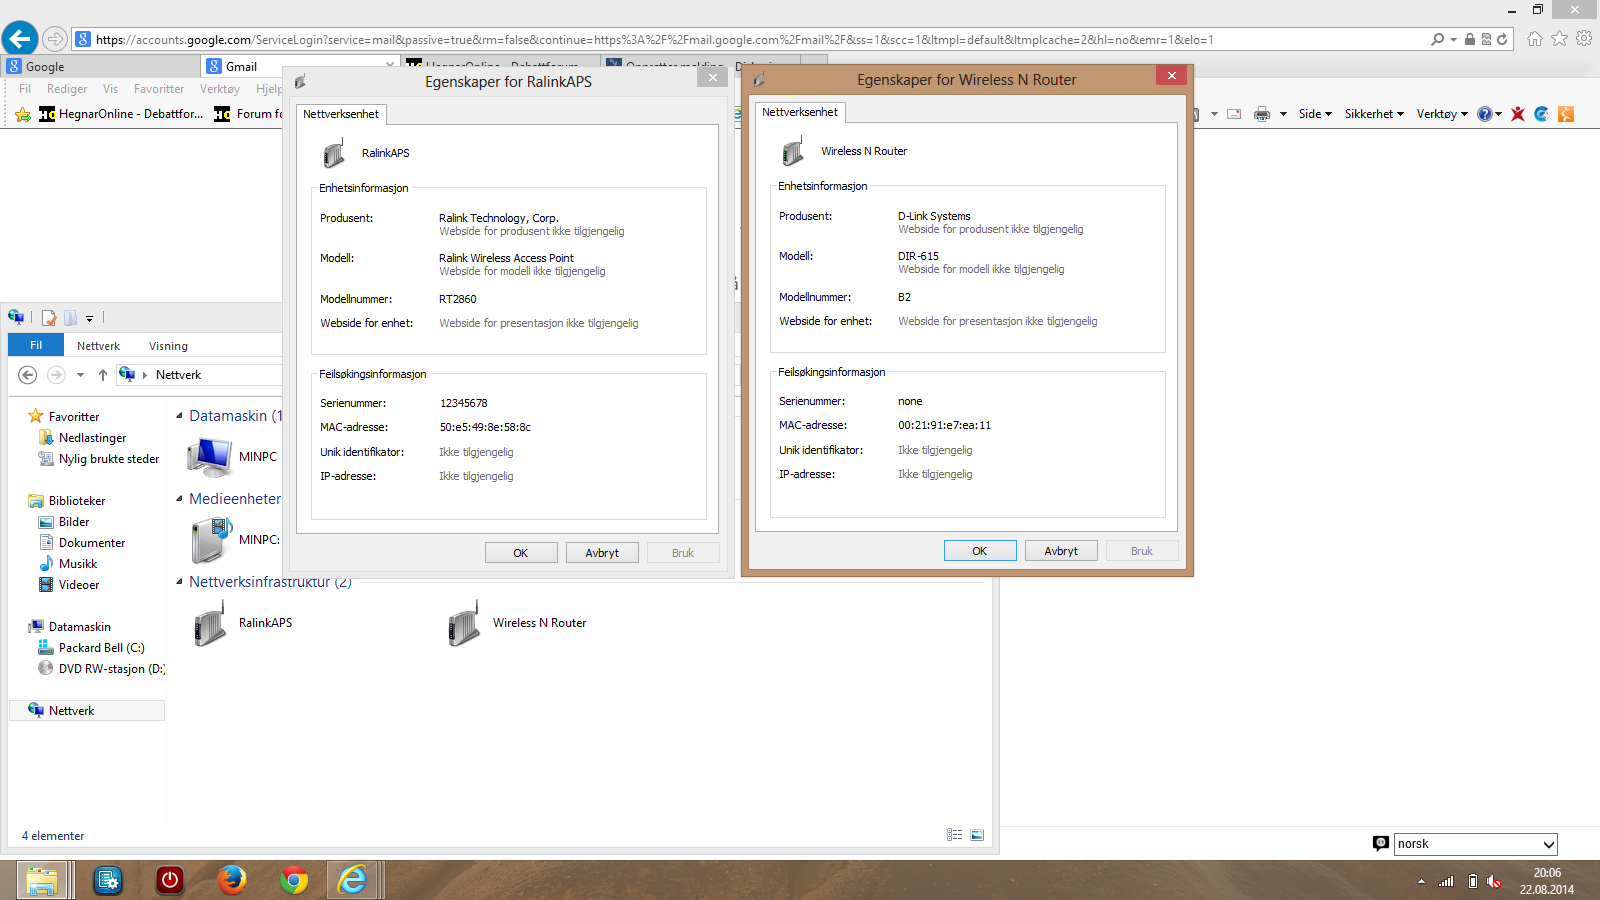The image size is (1600, 900).
Task: Click the Internet Explorer forward arrow button
Action: coord(55,39)
